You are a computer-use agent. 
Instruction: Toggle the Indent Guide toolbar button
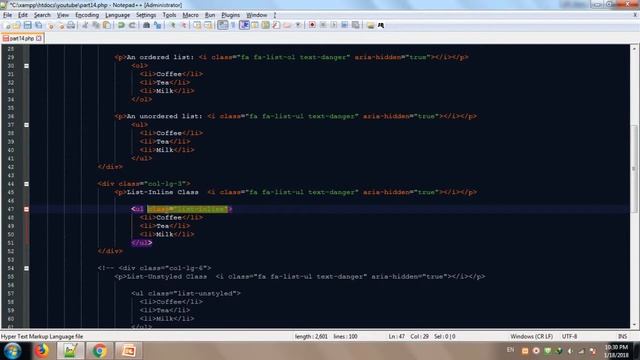coord(244,25)
